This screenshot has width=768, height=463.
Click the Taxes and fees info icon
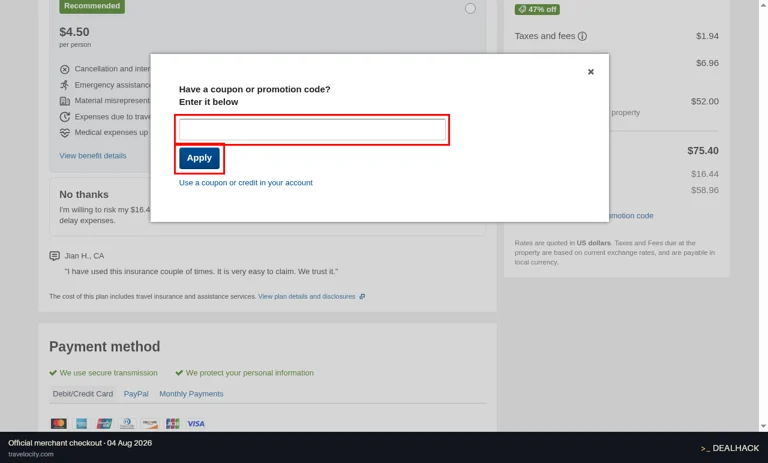pos(582,36)
